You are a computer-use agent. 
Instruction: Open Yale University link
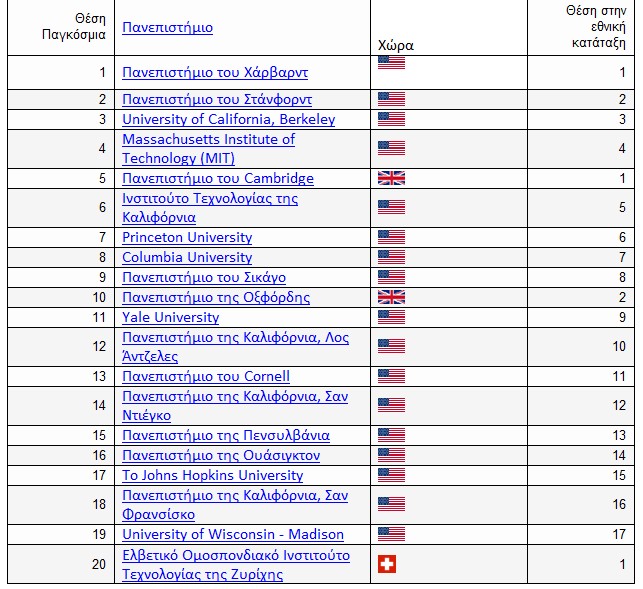pos(171,317)
